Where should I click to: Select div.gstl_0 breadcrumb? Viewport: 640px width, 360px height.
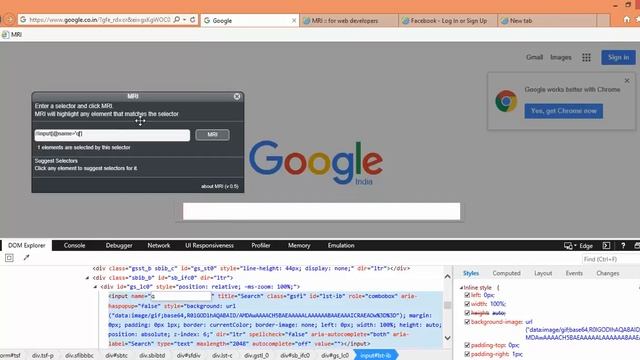[x=256, y=356]
